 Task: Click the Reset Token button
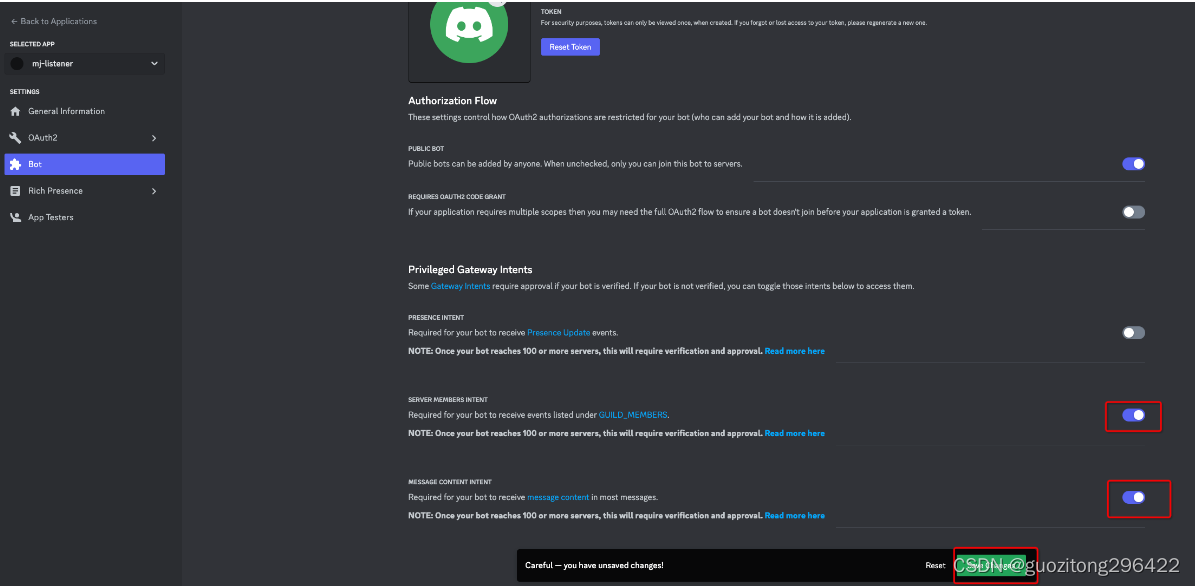(x=570, y=47)
